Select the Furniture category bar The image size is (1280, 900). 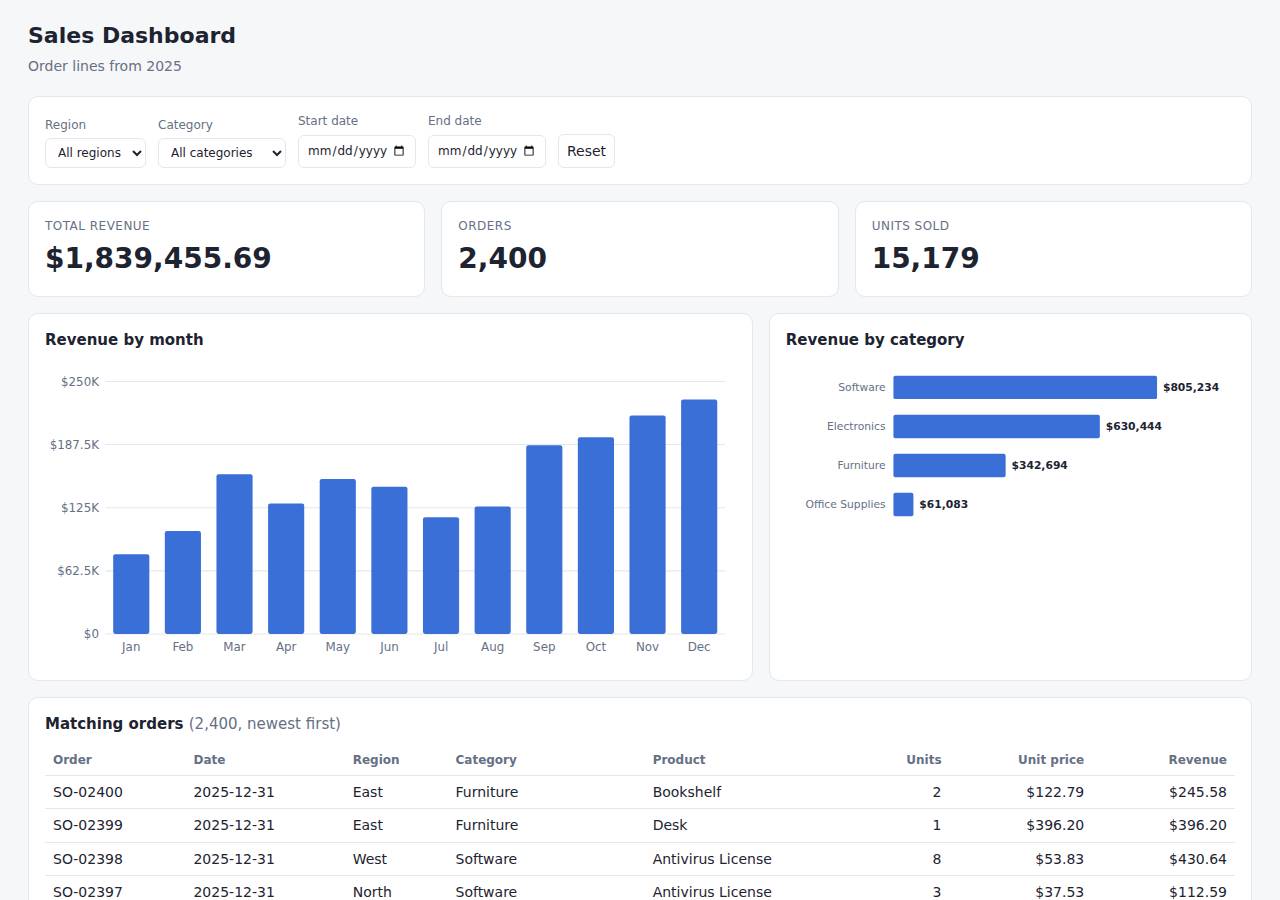[x=949, y=465]
